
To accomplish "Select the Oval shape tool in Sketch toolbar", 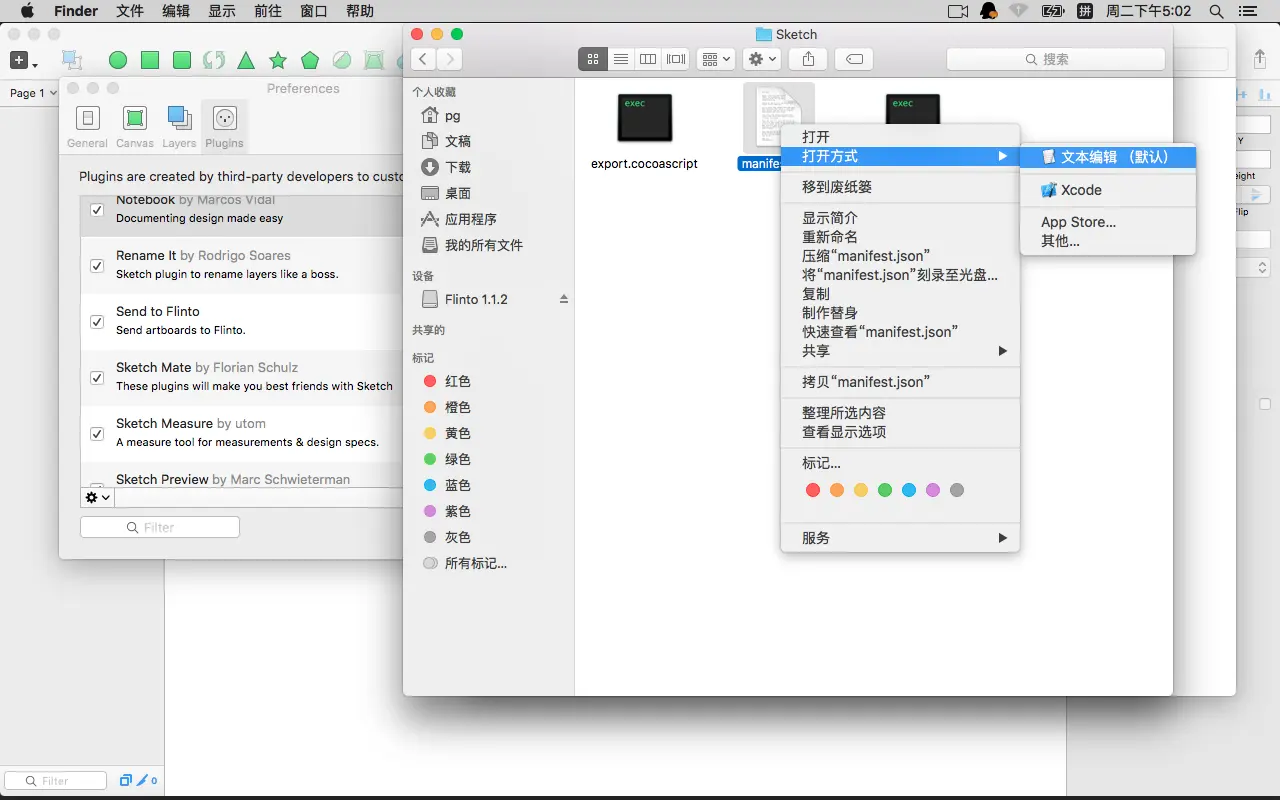I will tap(118, 60).
